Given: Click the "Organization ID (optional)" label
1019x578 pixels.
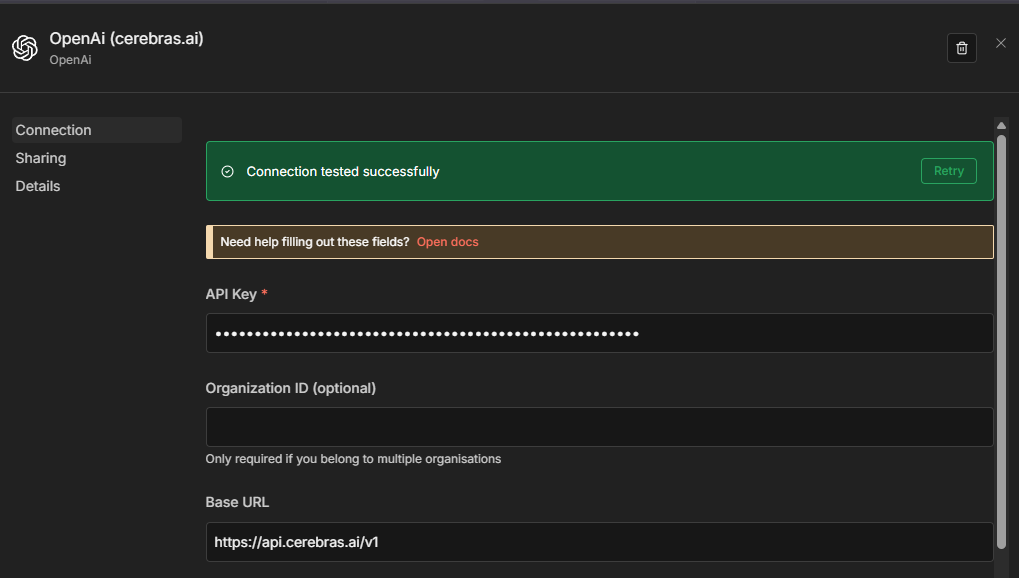Looking at the screenshot, I should [x=290, y=388].
